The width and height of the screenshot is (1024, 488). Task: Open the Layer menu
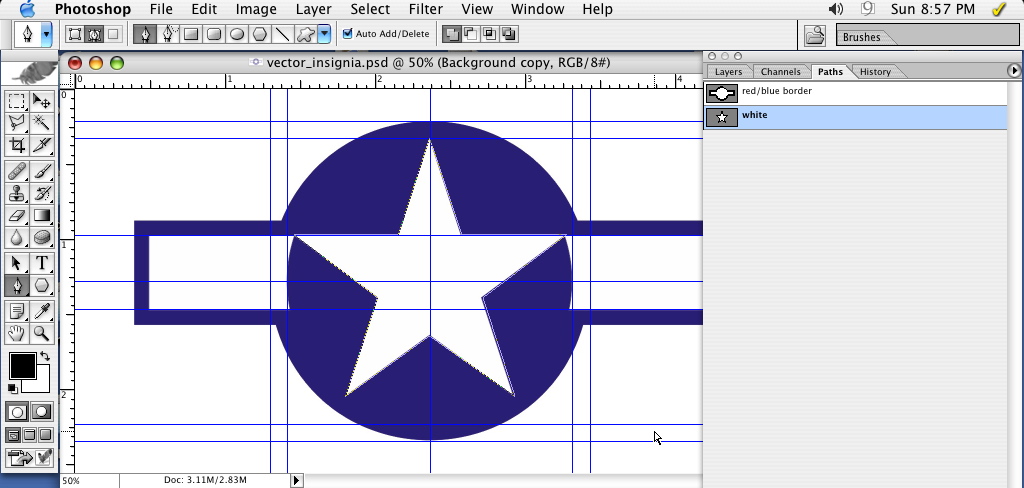pyautogui.click(x=313, y=9)
